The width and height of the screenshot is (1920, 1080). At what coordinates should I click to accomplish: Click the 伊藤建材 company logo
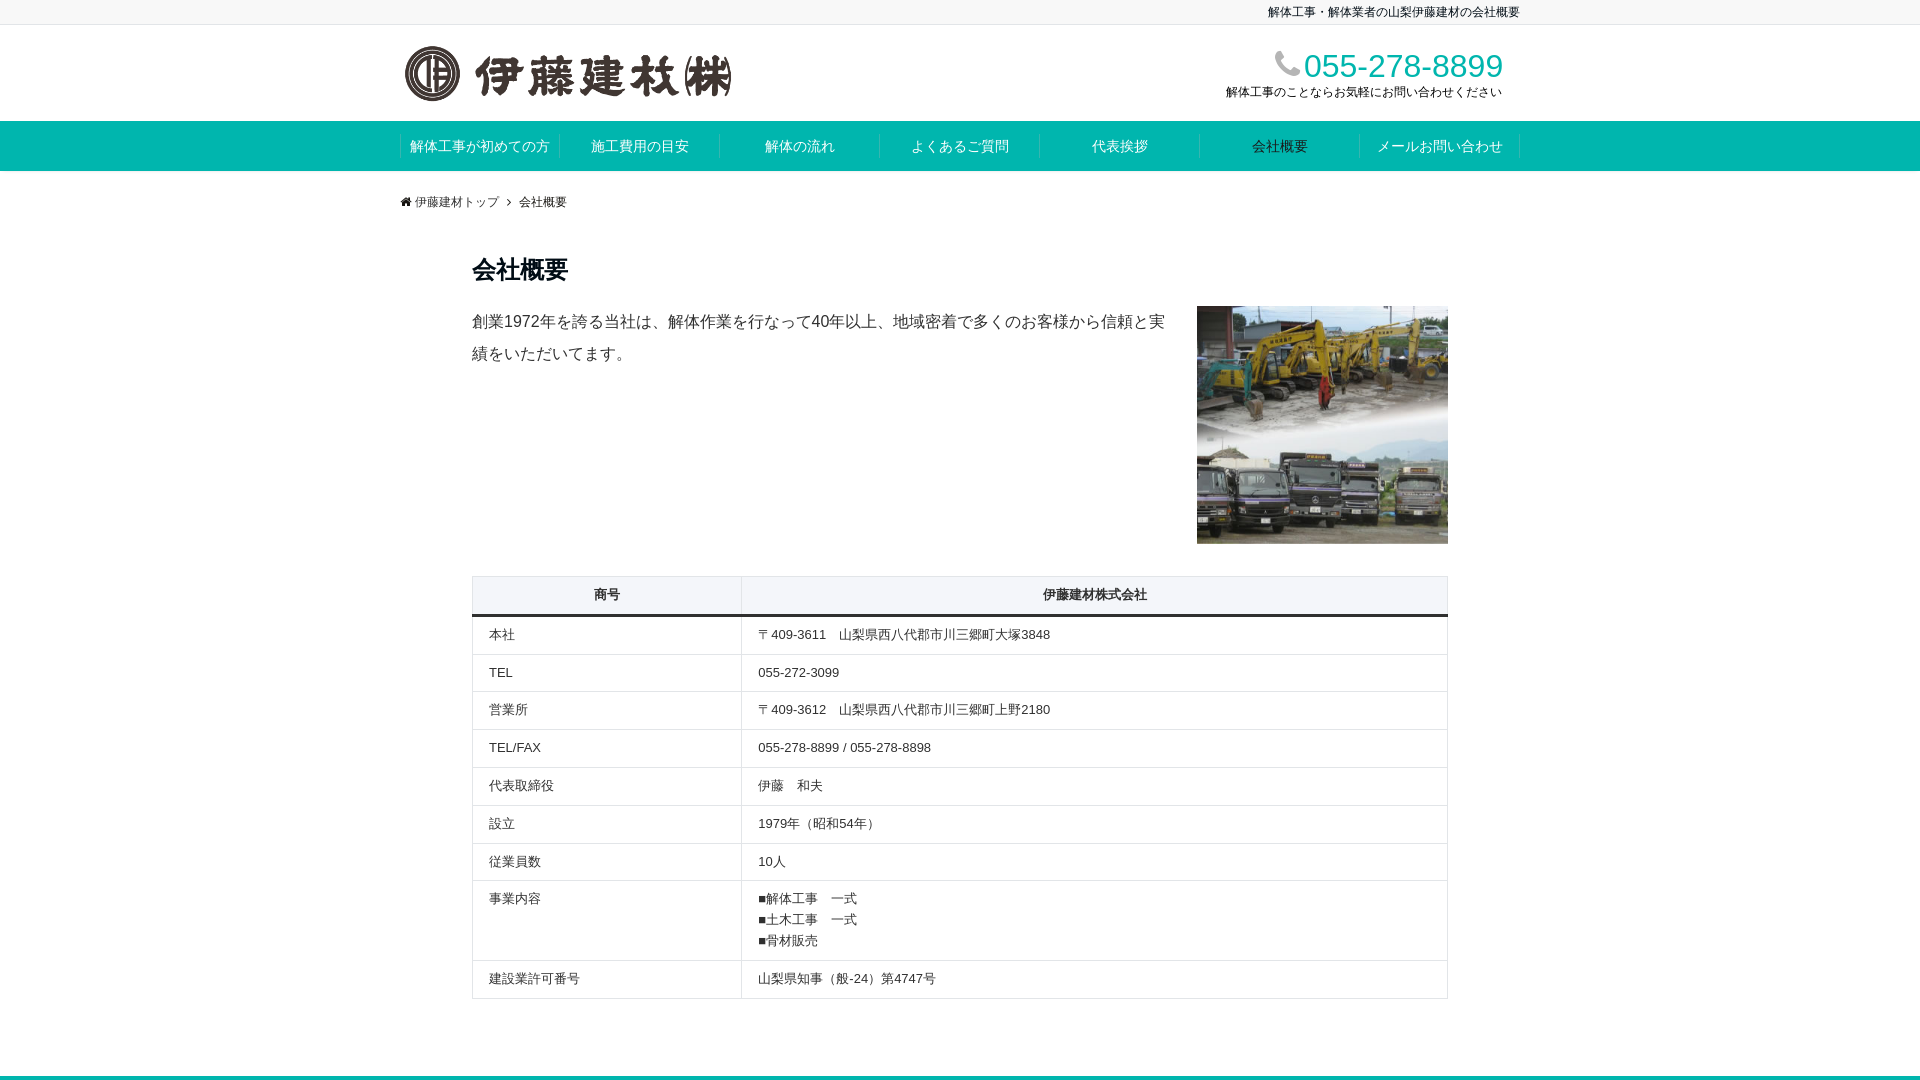point(568,73)
